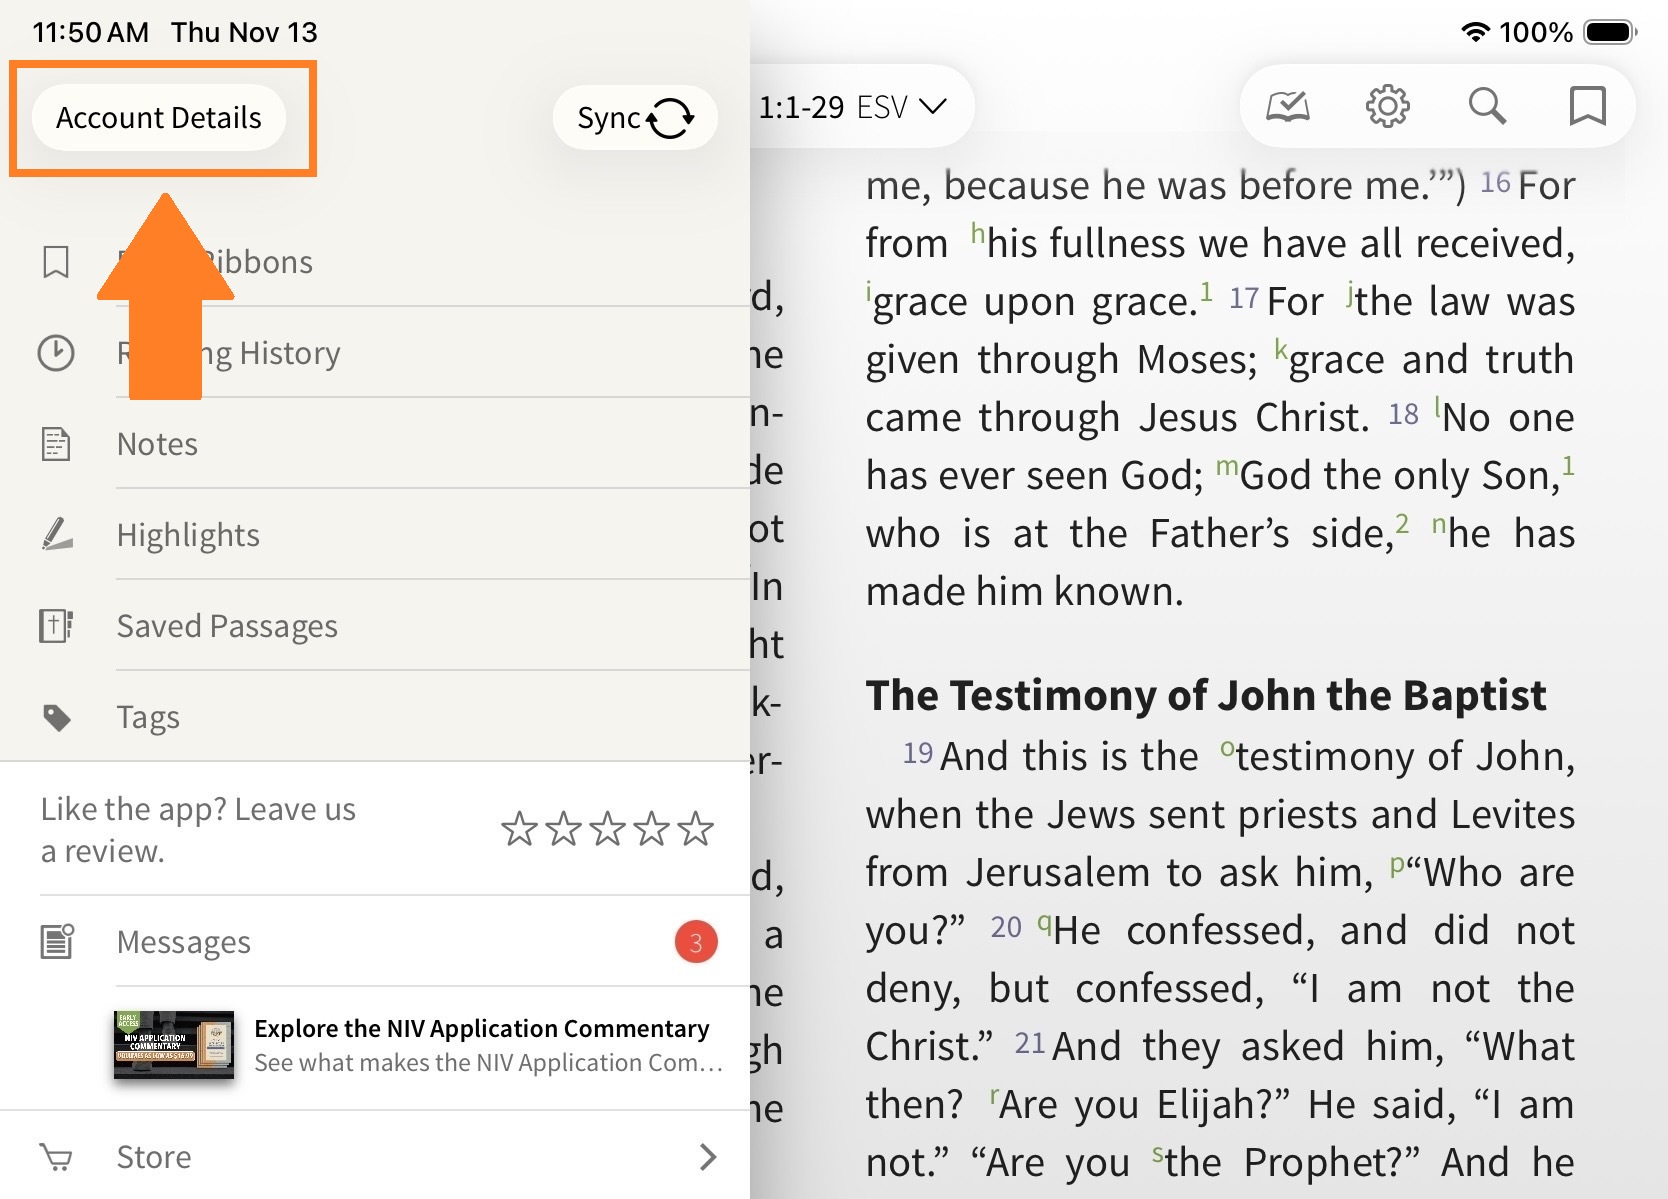Open Messages in the sidebar menu

pos(184,942)
